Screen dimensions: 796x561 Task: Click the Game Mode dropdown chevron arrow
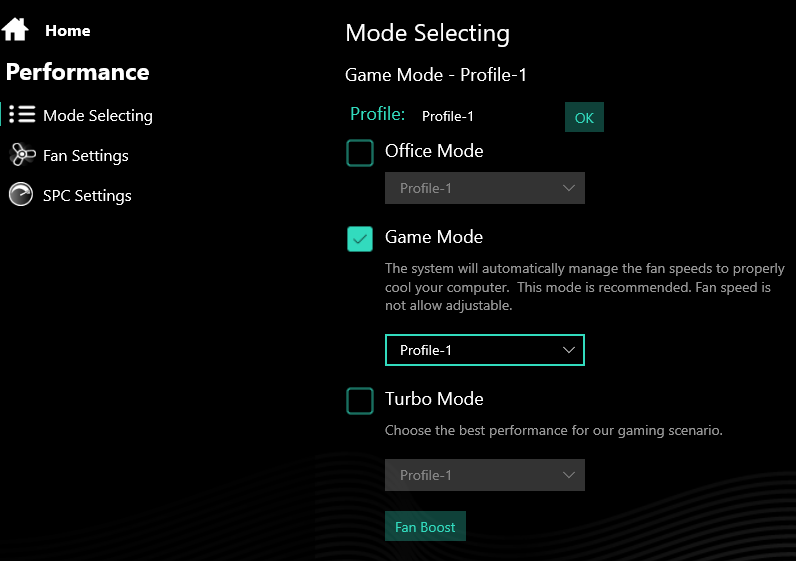point(569,350)
